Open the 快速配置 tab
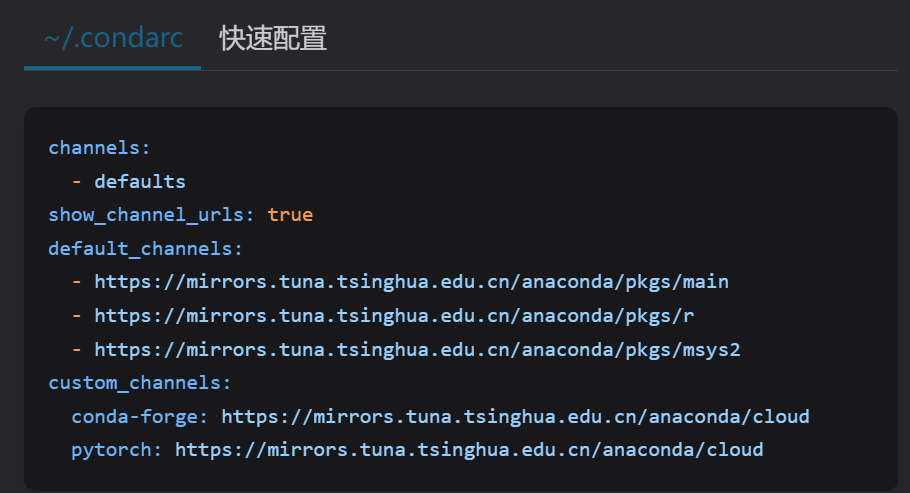Screen dimensions: 910x493 click(273, 39)
